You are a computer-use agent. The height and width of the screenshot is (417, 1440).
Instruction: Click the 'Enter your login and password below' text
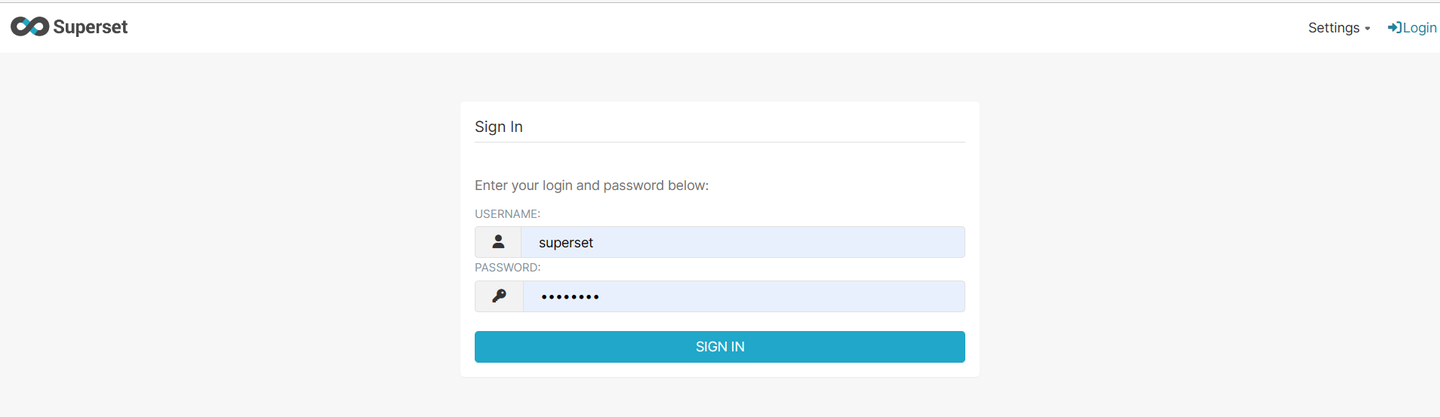point(592,186)
